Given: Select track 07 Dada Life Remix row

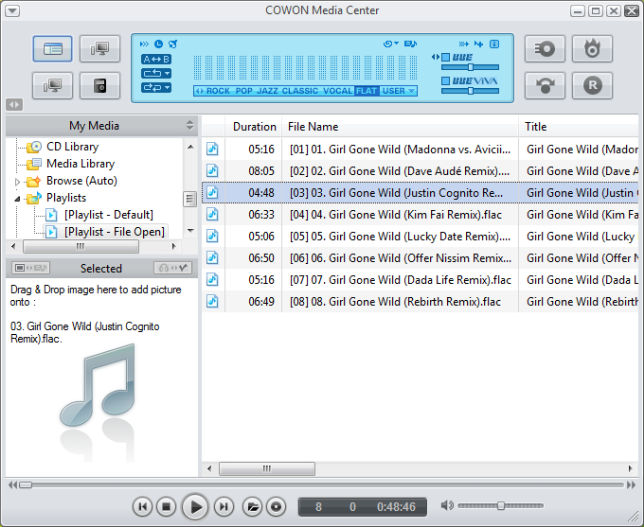Looking at the screenshot, I should tap(420, 280).
